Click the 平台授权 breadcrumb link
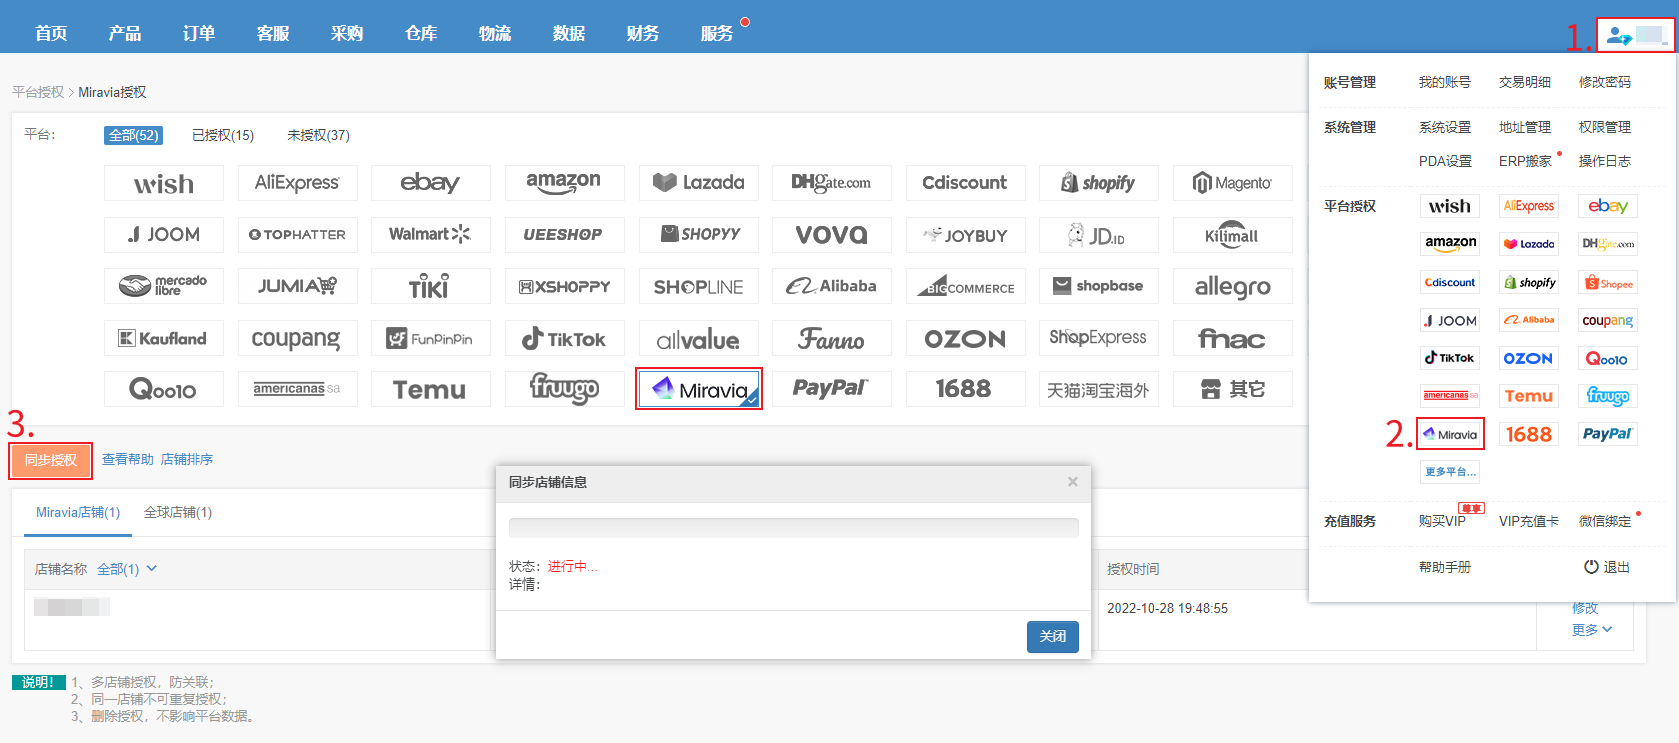 38,92
